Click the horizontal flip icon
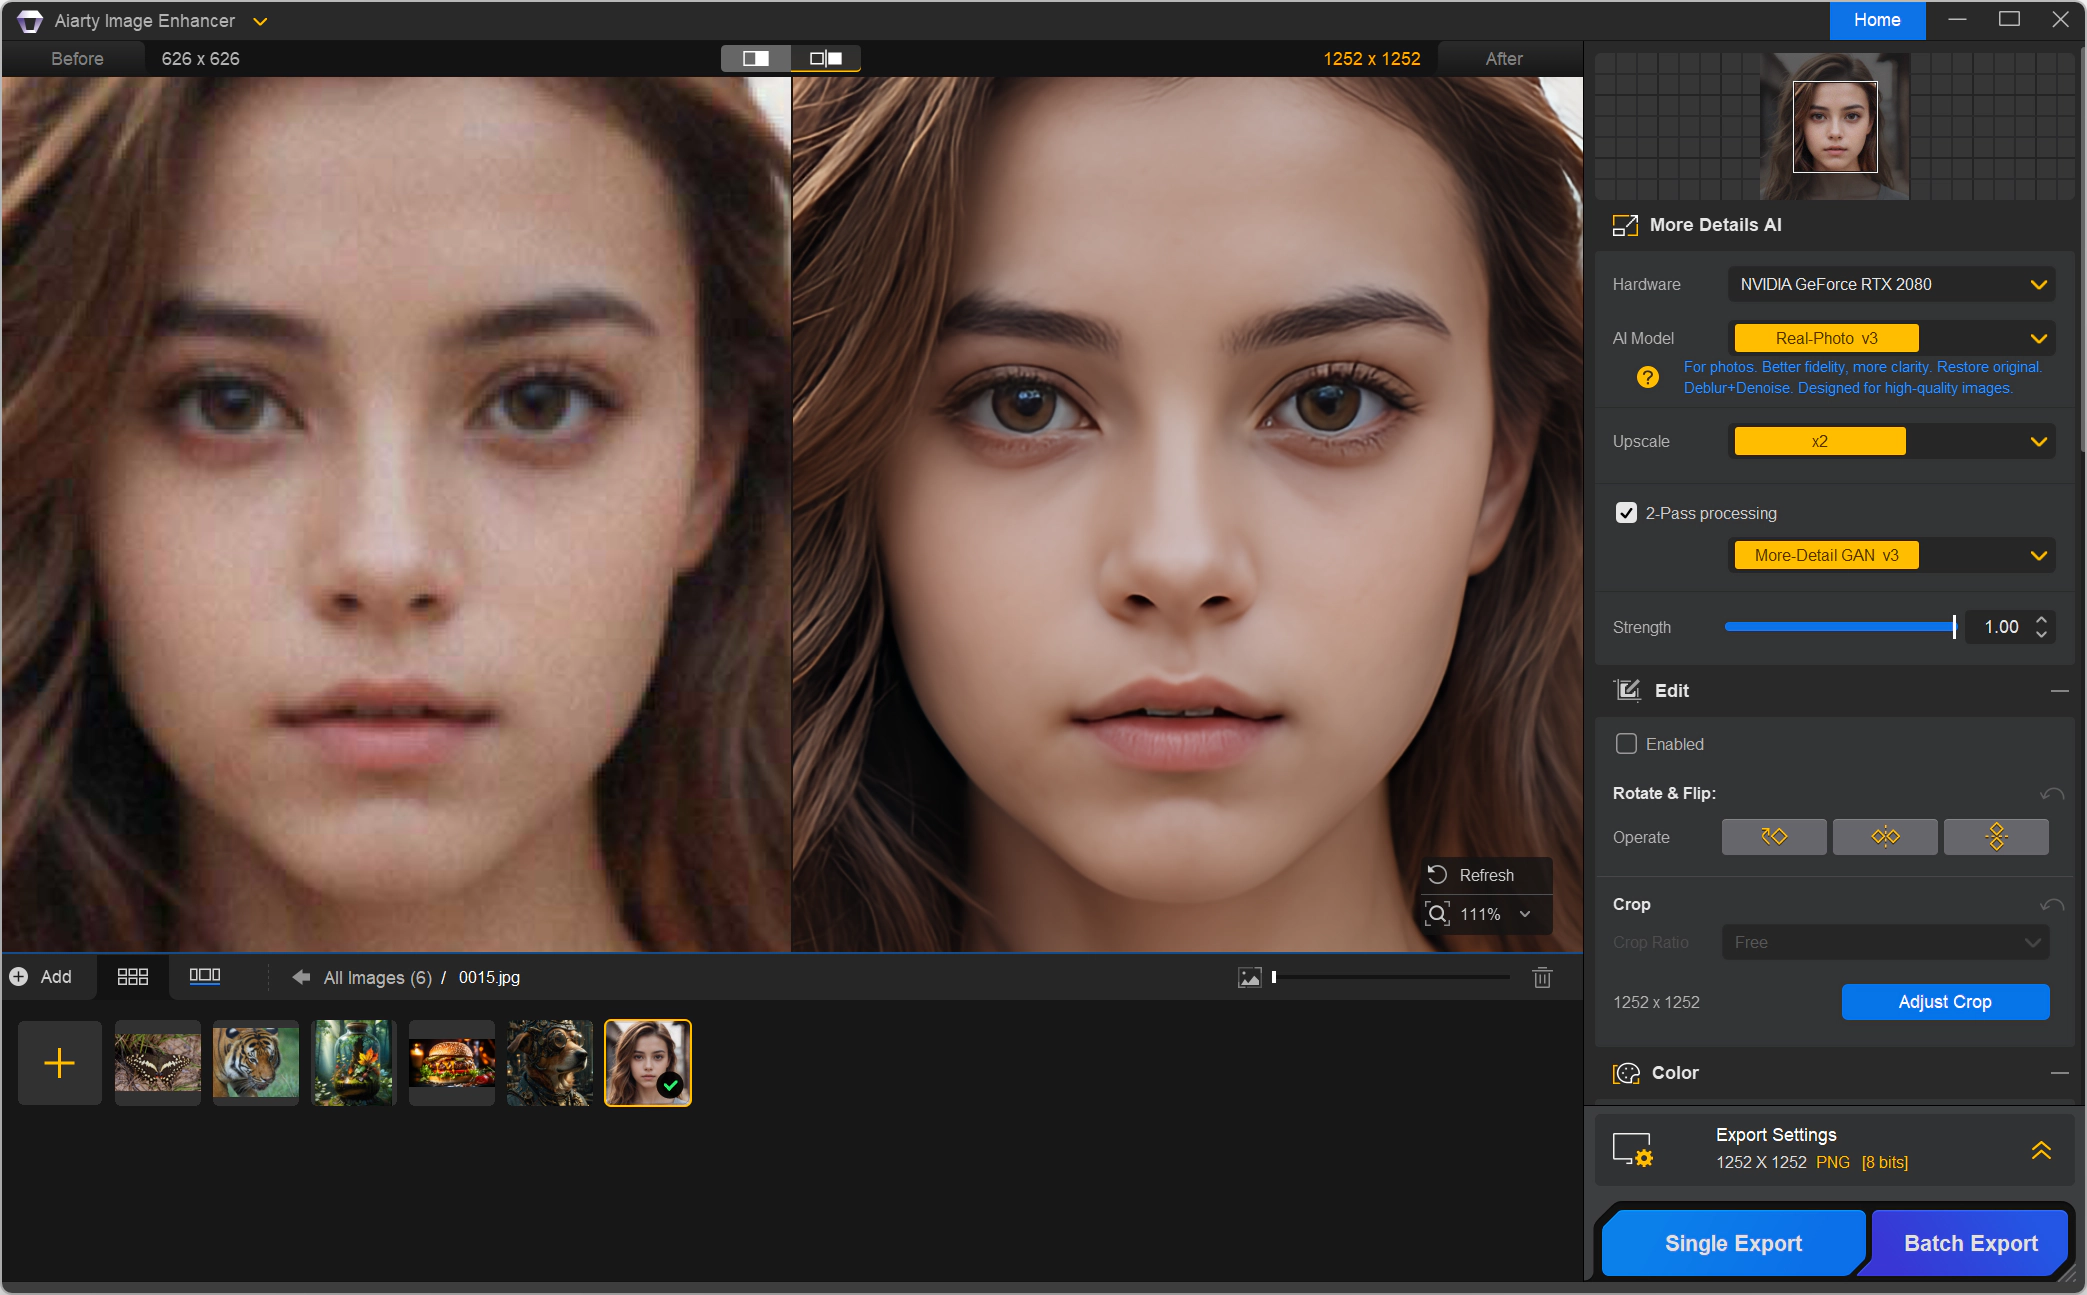Image resolution: width=2087 pixels, height=1295 pixels. pos(1885,837)
